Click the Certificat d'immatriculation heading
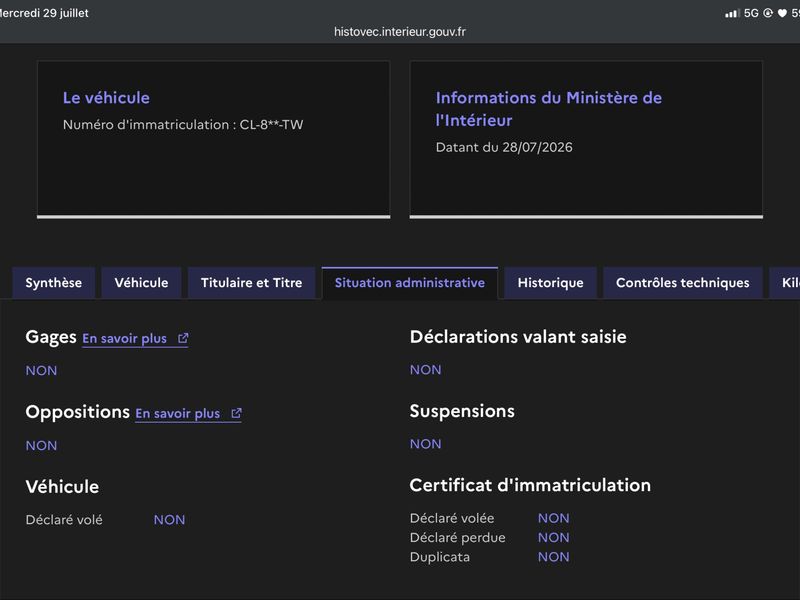This screenshot has height=600, width=800. coord(530,485)
